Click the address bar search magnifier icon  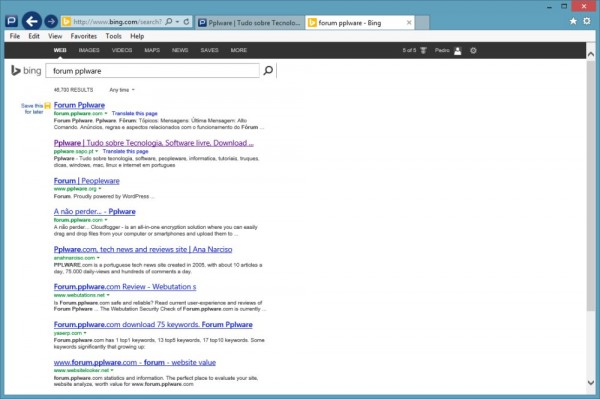coord(169,22)
